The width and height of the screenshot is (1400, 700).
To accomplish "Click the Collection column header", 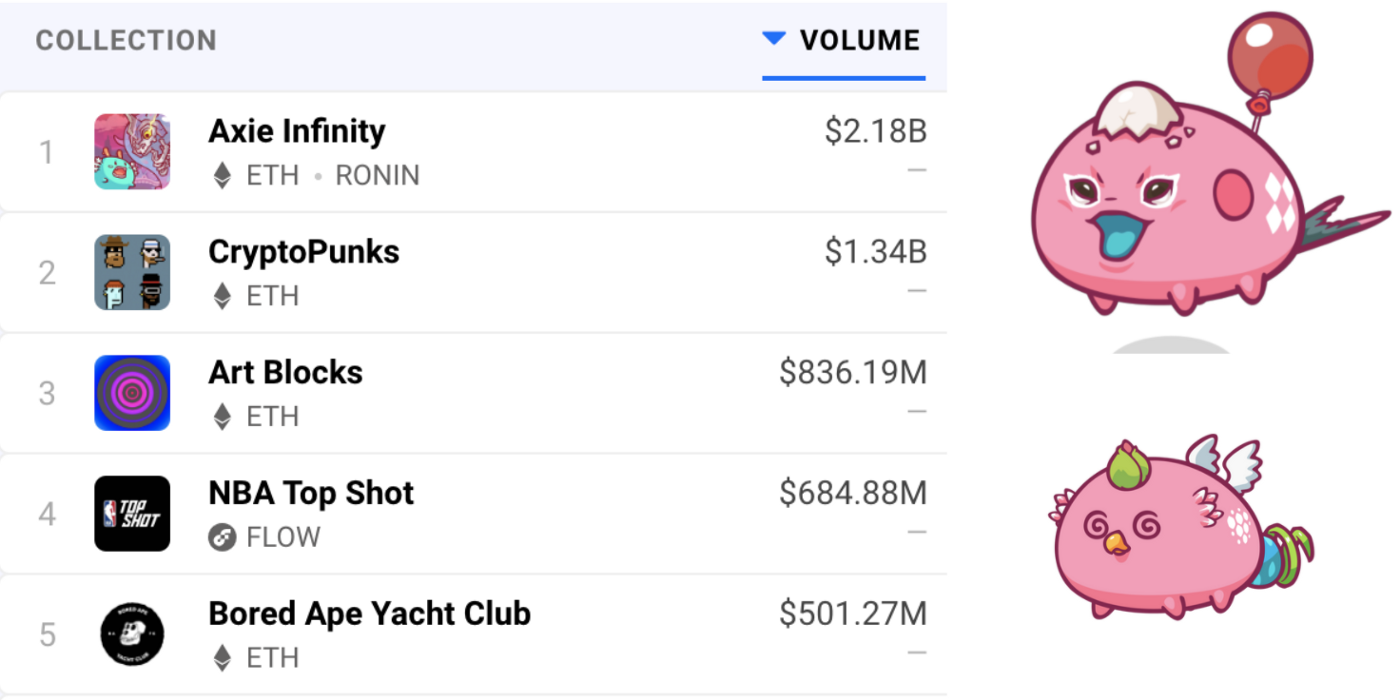I will point(126,41).
